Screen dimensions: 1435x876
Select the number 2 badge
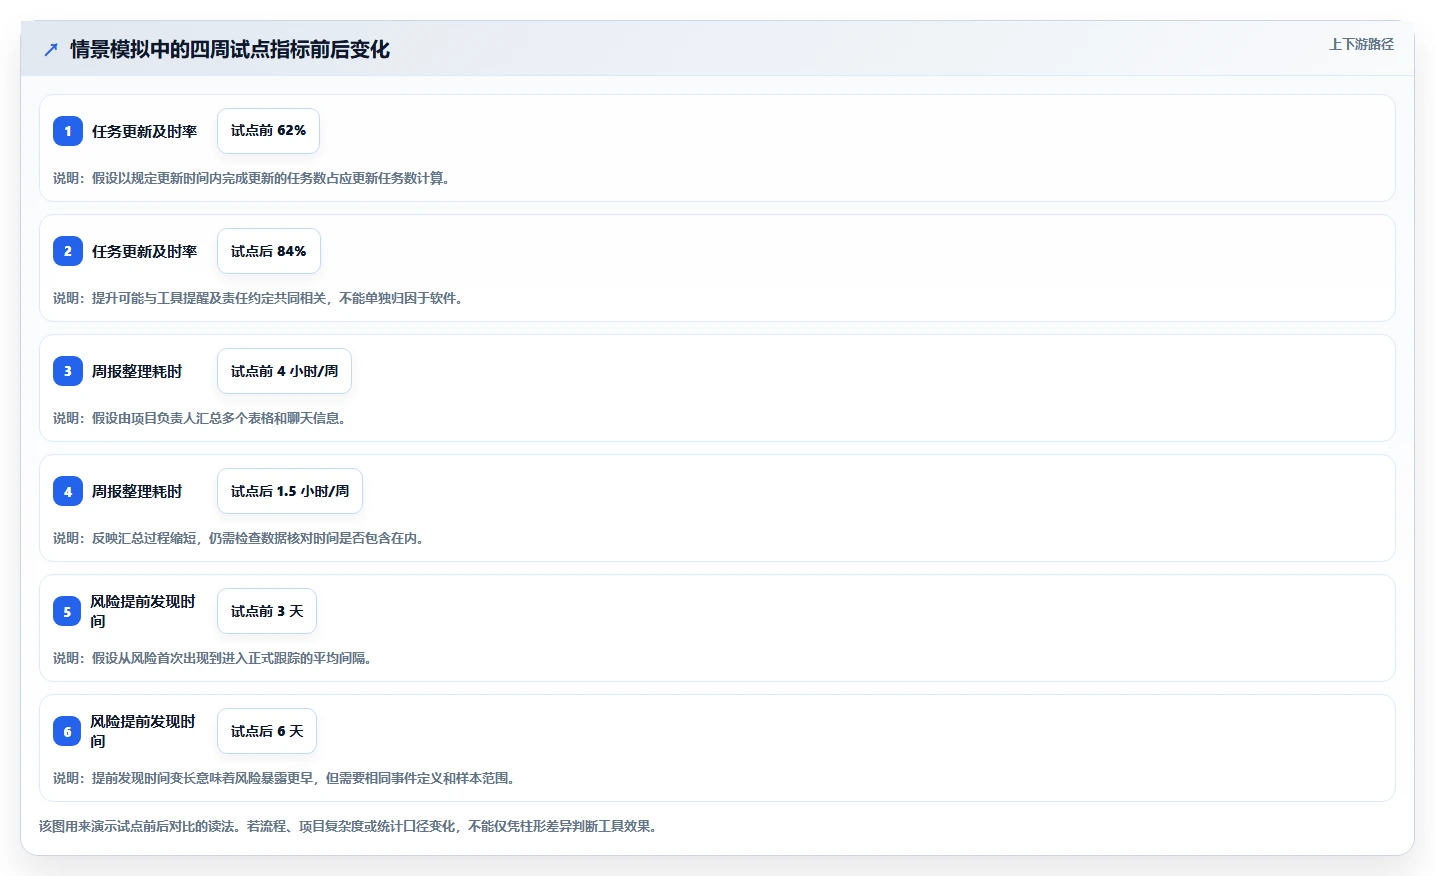tap(68, 251)
